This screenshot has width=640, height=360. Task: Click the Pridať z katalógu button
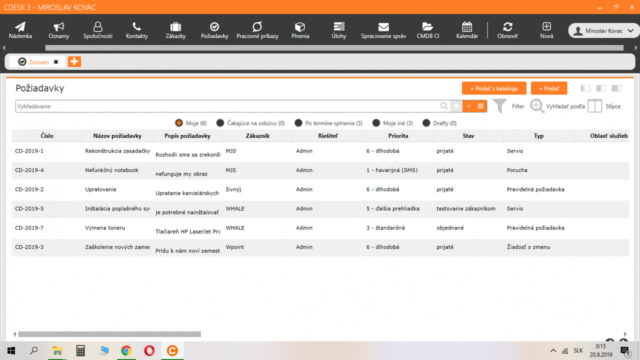pyautogui.click(x=494, y=88)
